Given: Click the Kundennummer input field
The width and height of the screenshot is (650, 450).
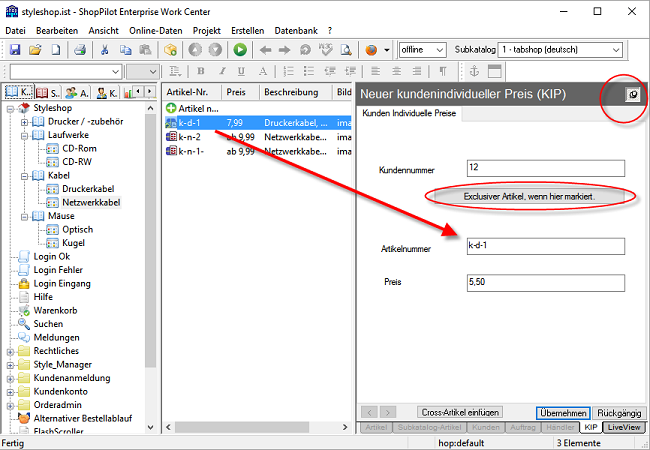Looking at the screenshot, I should point(546,168).
